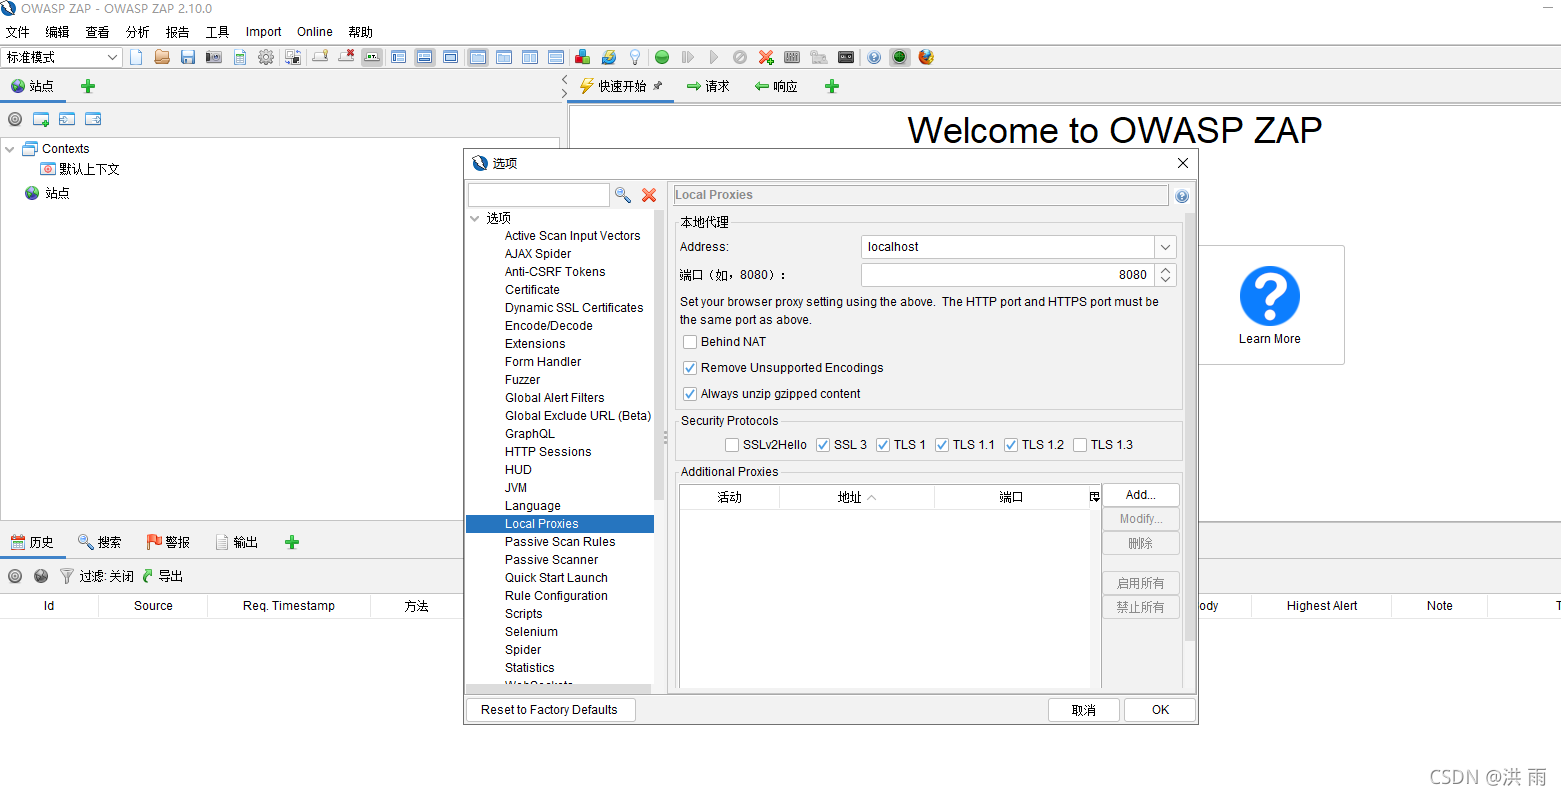Toggle the TLS 1 checkbox
This screenshot has height=795, width=1561.
click(x=883, y=445)
